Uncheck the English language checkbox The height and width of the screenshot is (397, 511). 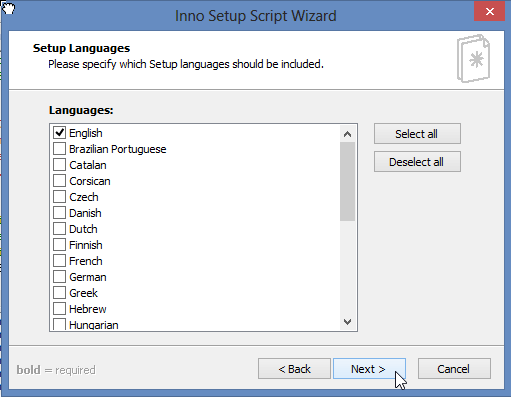[59, 133]
